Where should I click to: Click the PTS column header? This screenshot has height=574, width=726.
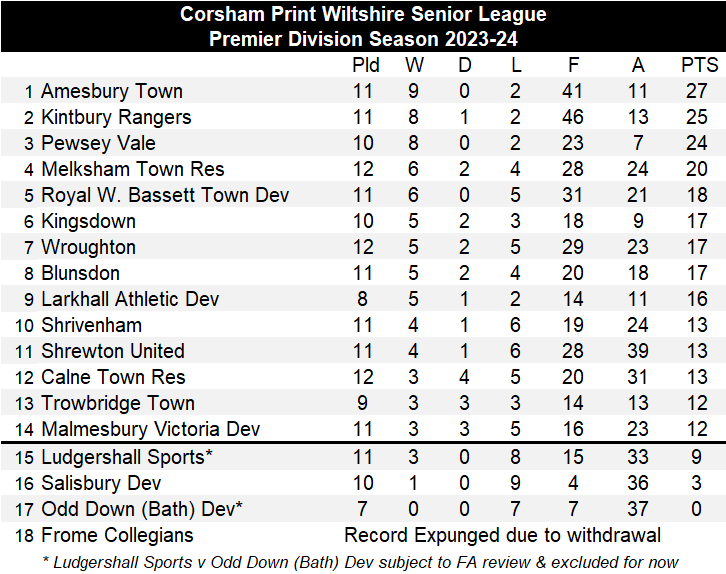699,65
